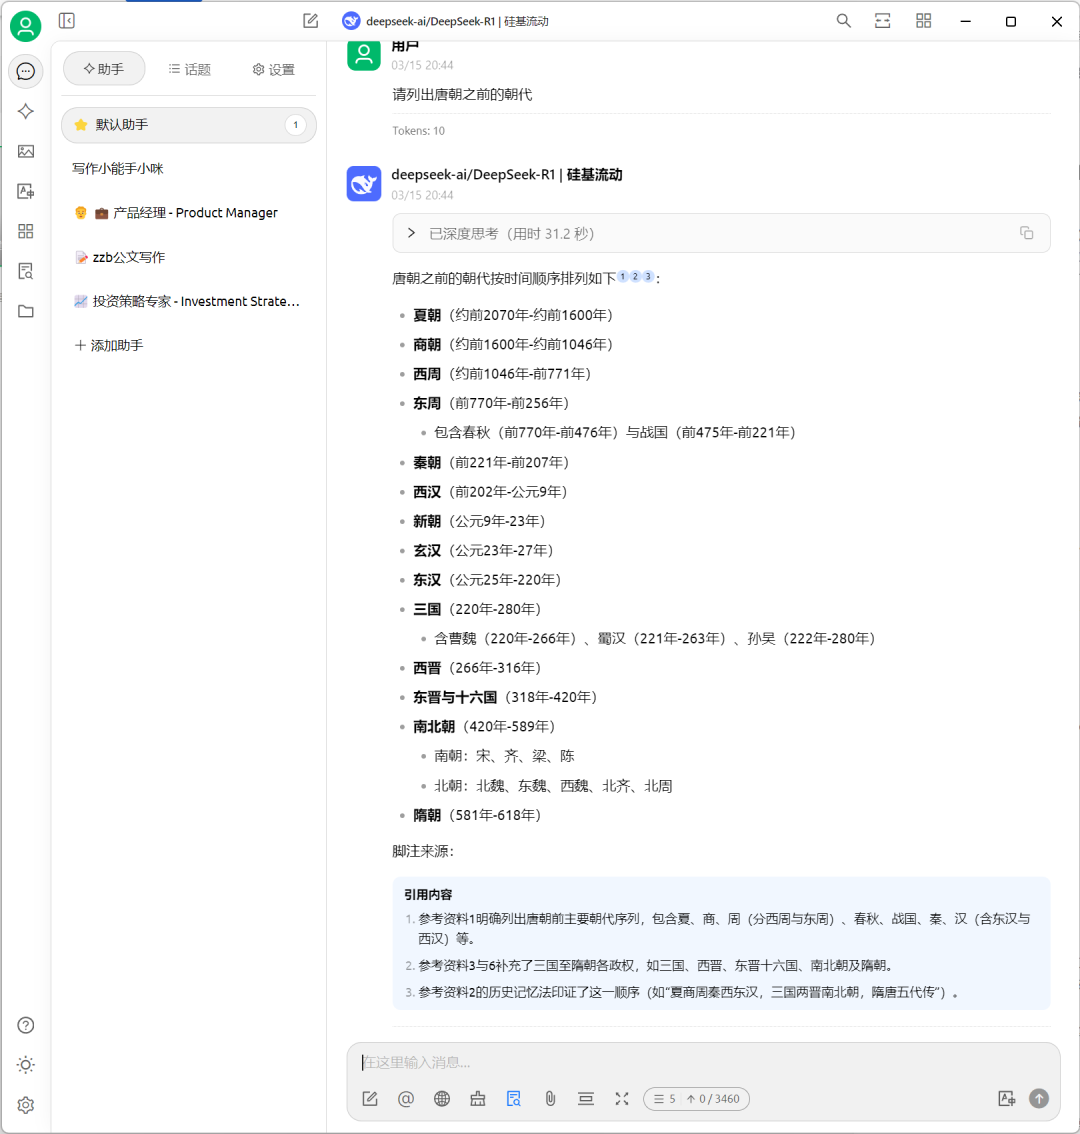Toggle web search with the globe icon

(x=441, y=1098)
